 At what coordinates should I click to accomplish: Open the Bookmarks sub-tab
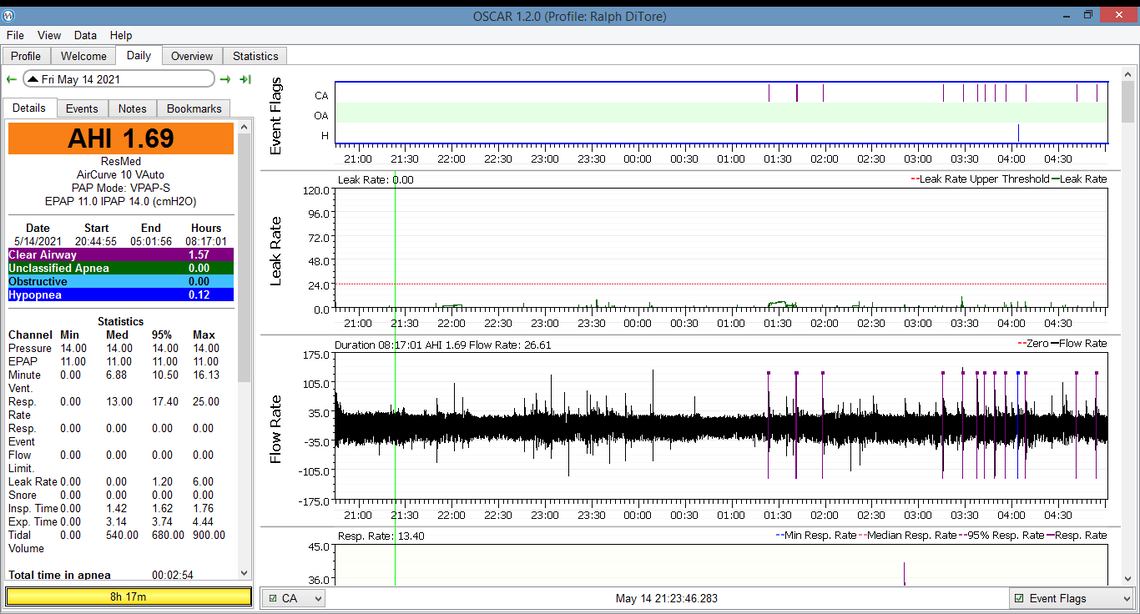[194, 108]
